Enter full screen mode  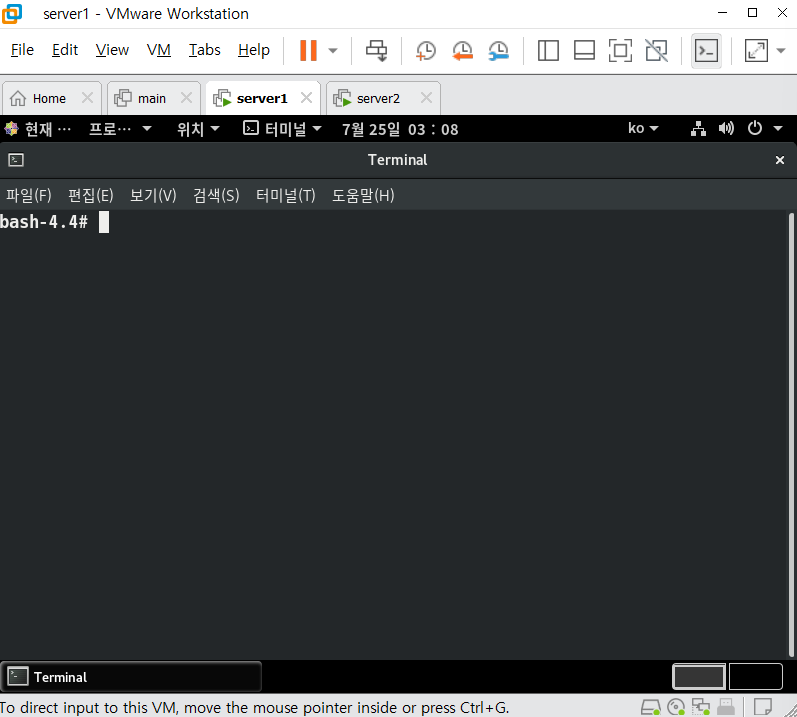[x=620, y=50]
